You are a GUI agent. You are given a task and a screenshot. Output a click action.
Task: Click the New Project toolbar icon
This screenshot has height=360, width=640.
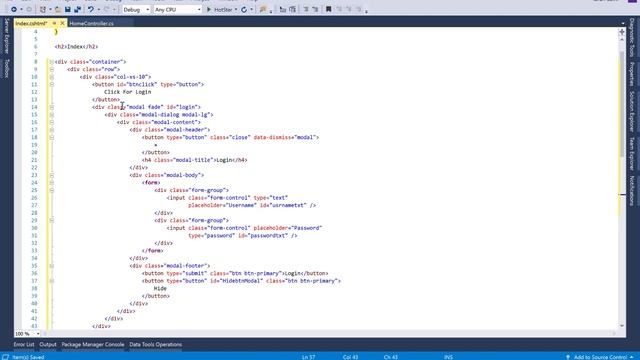(43, 9)
